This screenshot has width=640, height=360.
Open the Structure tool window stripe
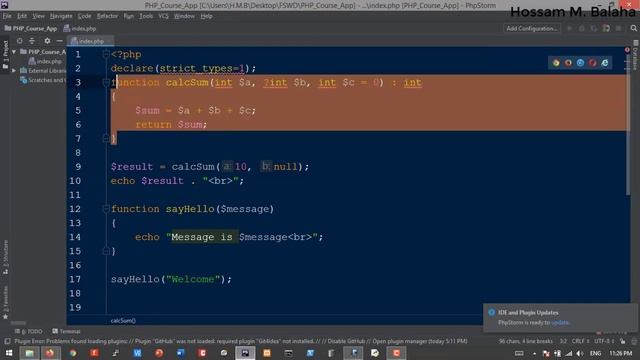(5, 257)
